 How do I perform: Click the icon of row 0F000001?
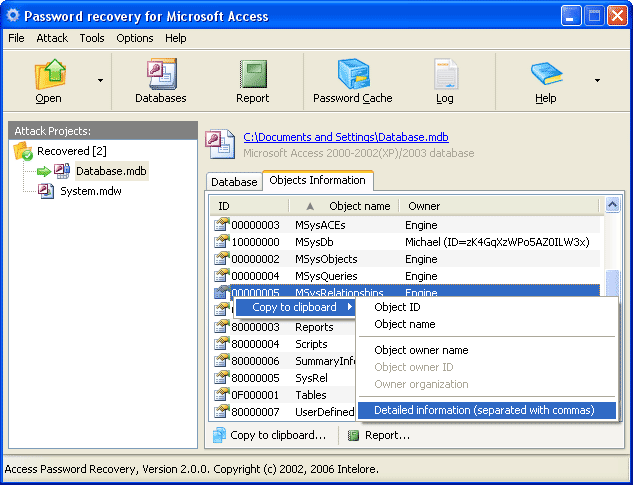tap(221, 394)
